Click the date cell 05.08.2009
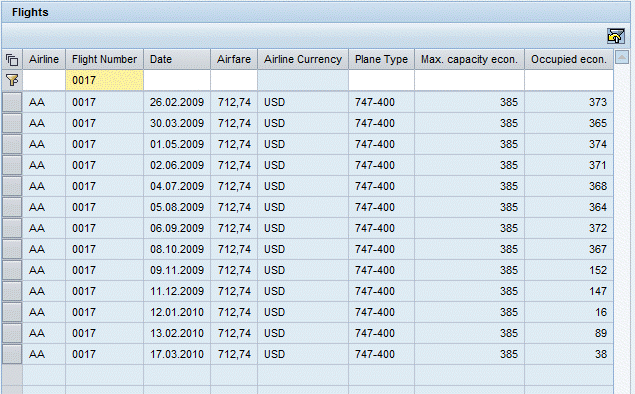The image size is (635, 394). pyautogui.click(x=177, y=207)
